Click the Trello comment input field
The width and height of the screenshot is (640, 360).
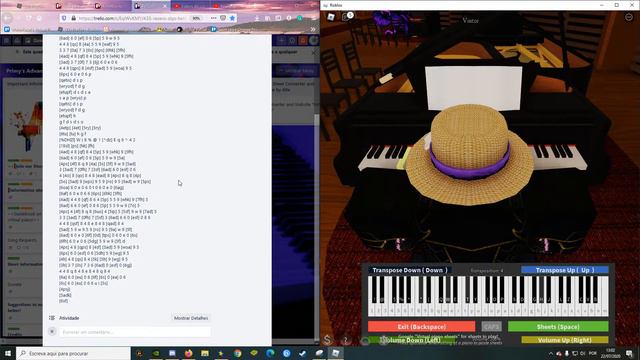(x=135, y=332)
